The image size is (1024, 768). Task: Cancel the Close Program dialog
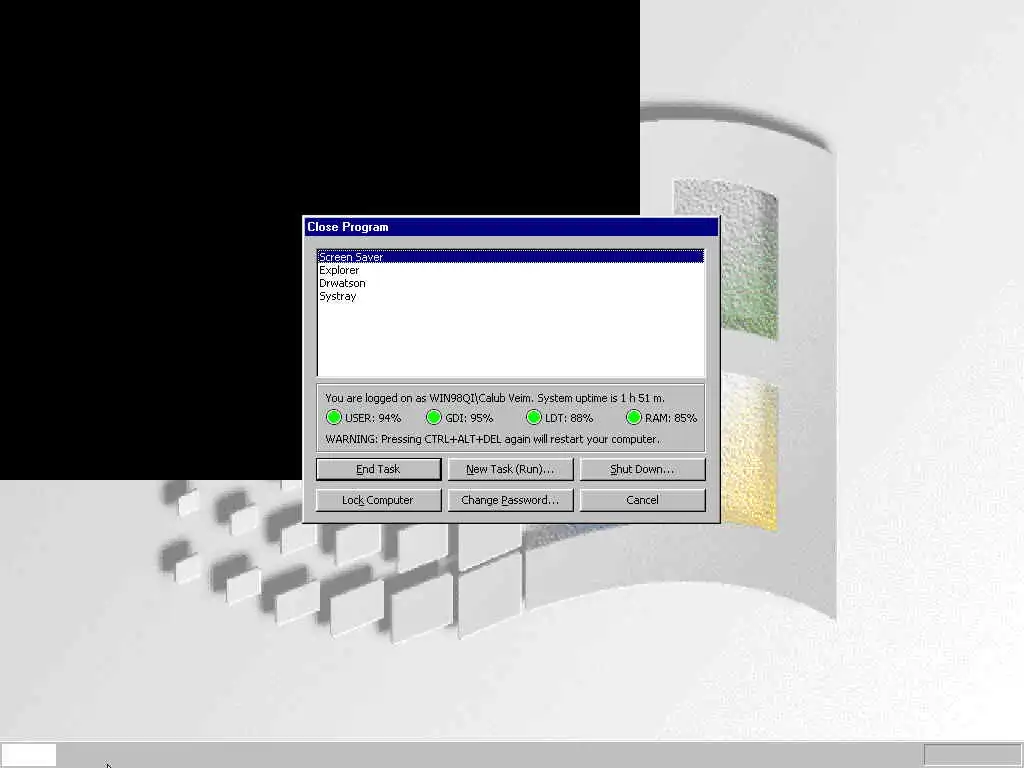click(643, 500)
